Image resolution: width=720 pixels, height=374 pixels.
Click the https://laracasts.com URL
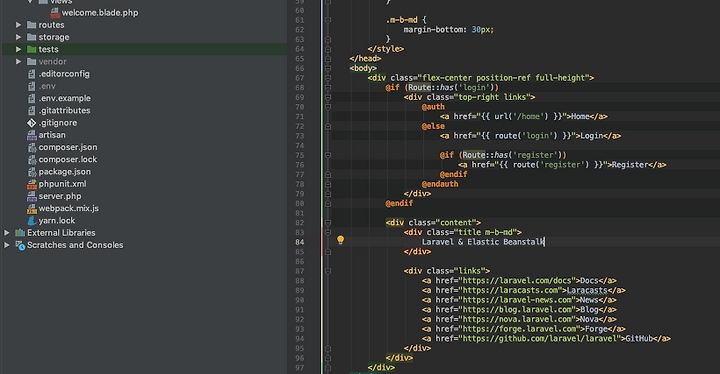pyautogui.click(x=510, y=290)
